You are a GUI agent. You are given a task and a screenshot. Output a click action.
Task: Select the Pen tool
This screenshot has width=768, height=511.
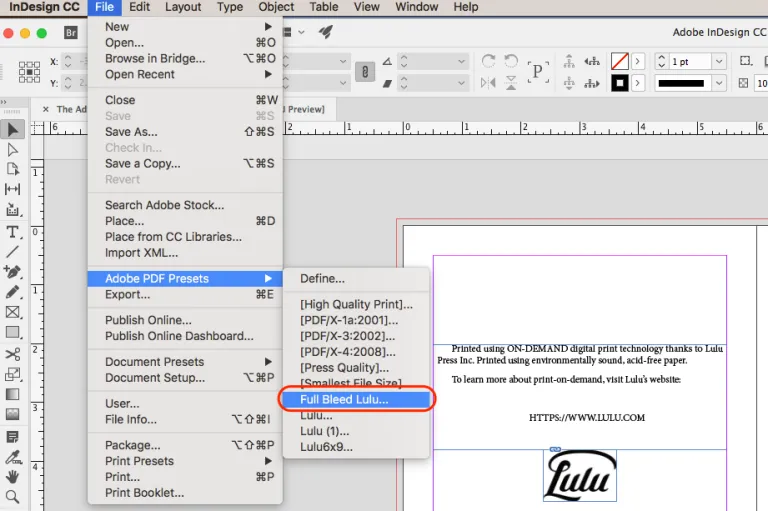click(x=13, y=271)
